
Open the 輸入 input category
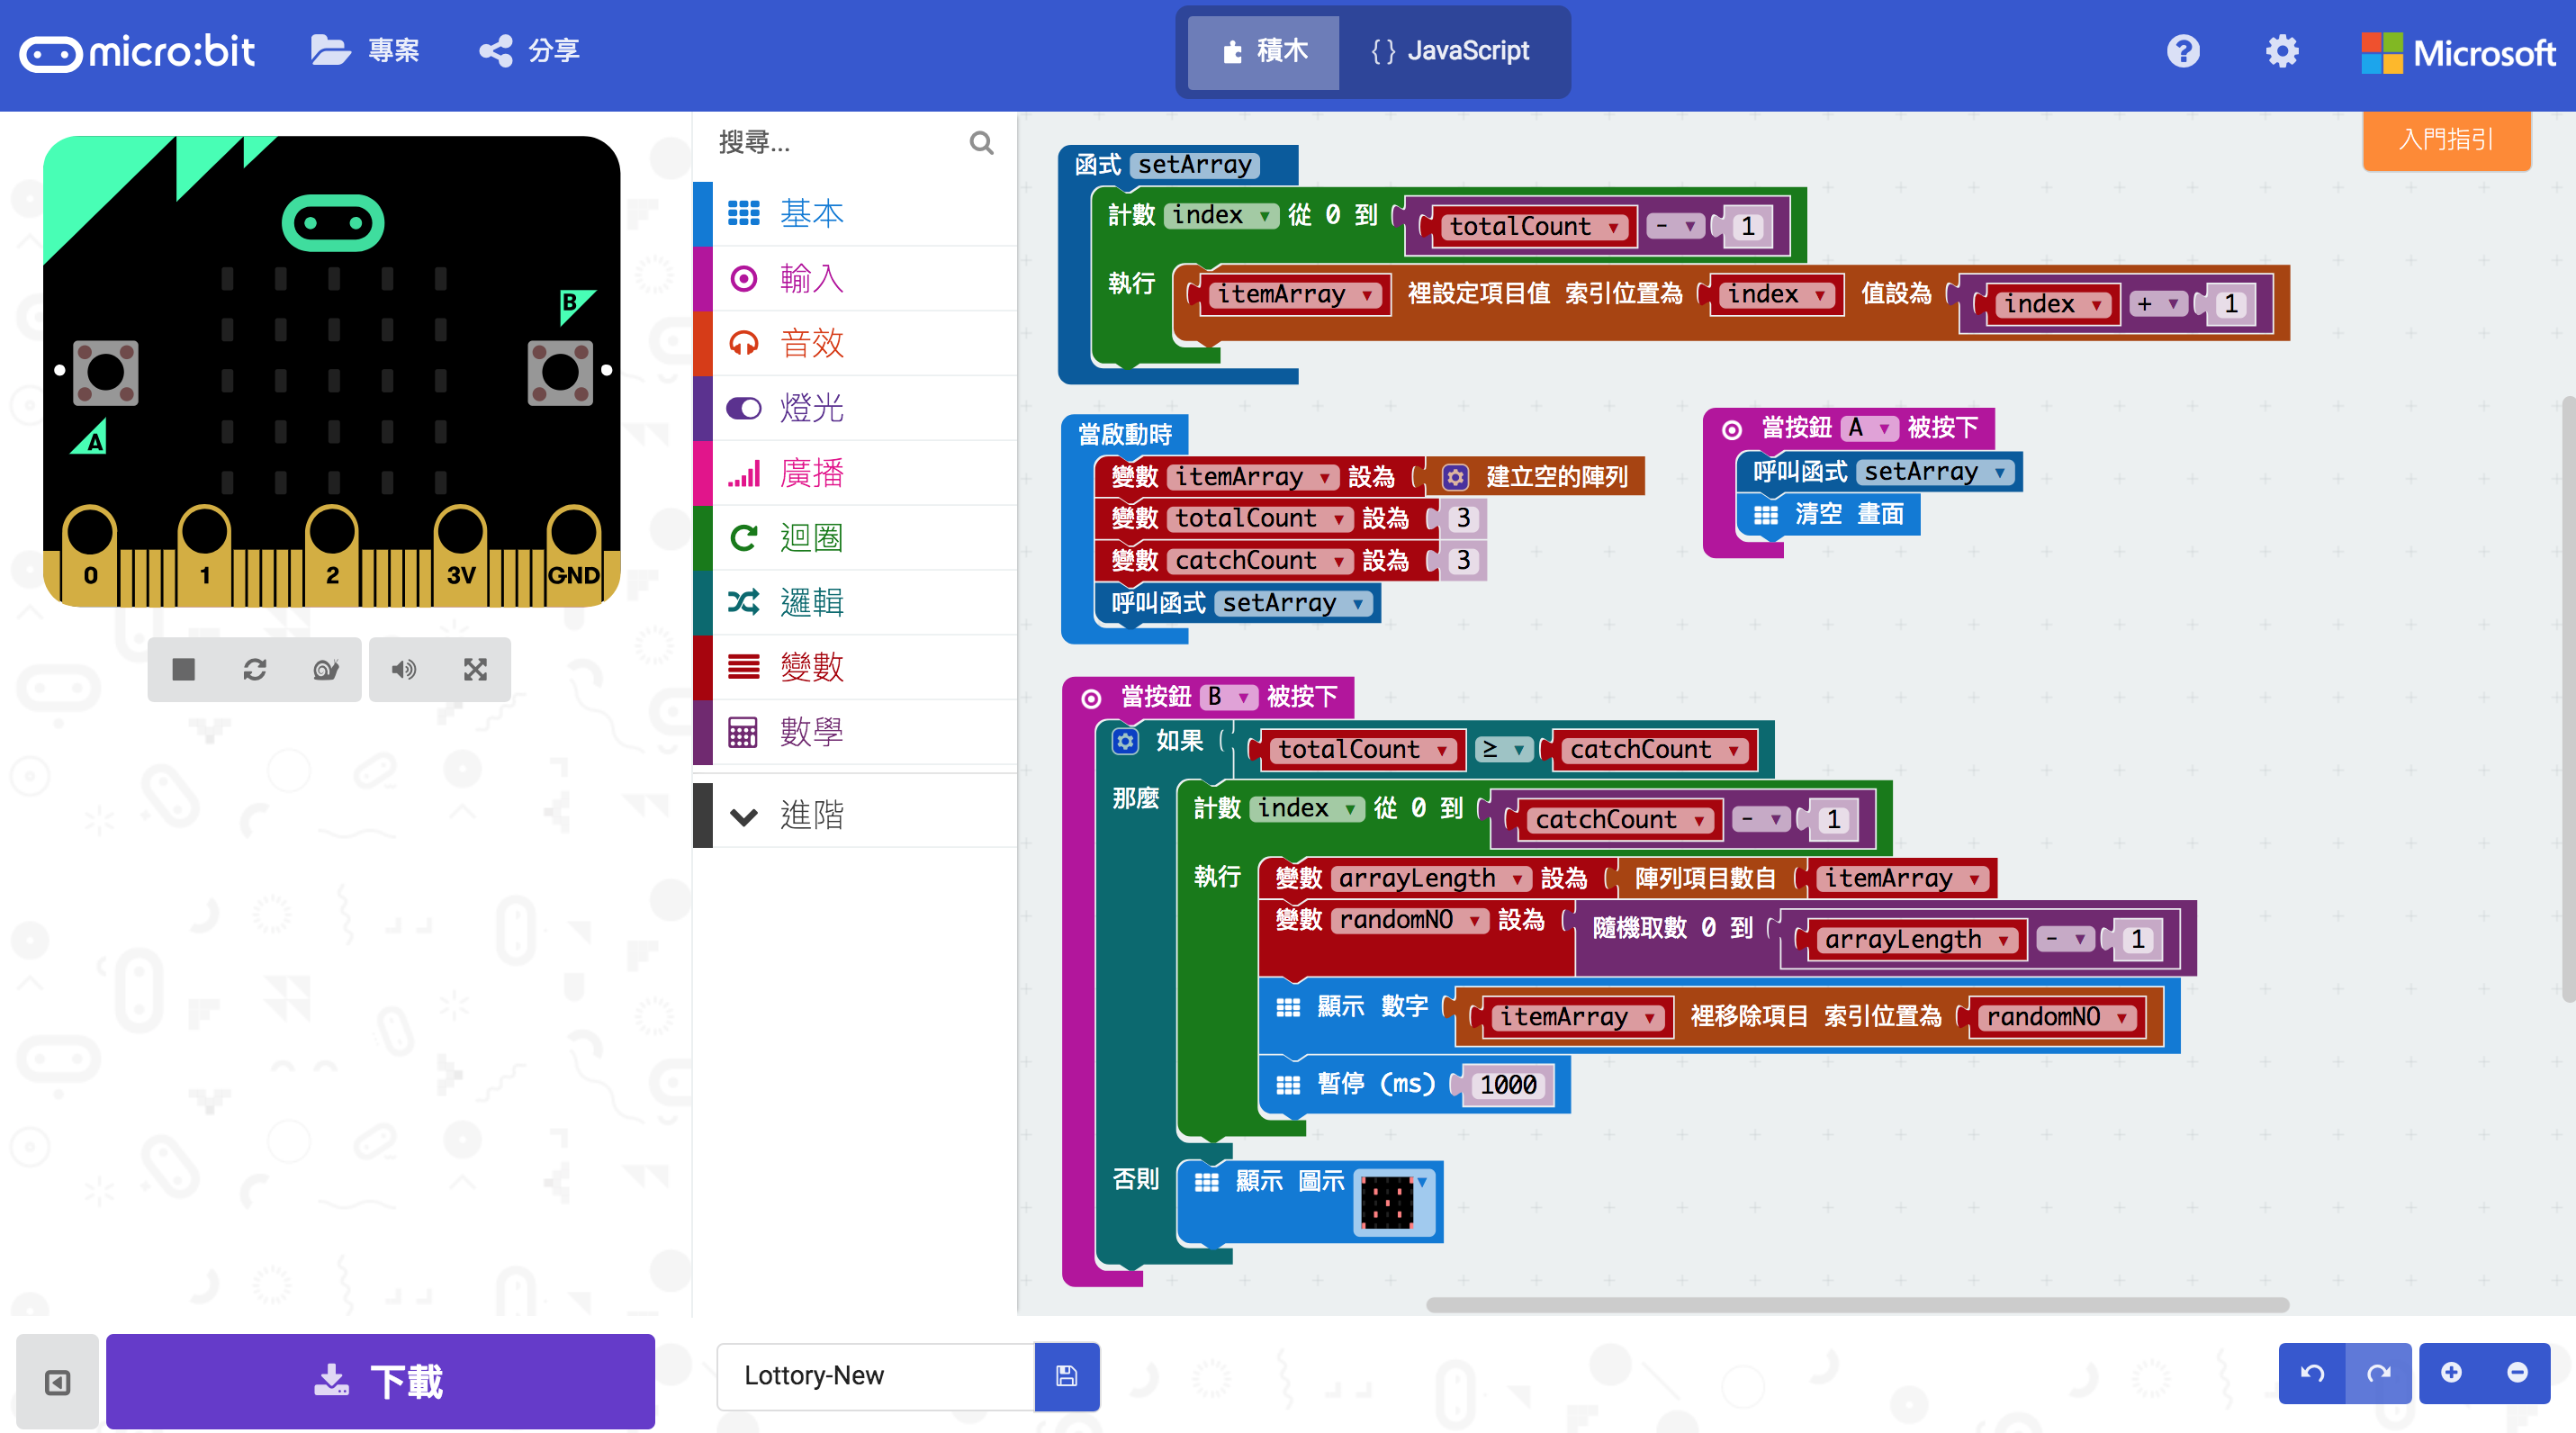856,278
